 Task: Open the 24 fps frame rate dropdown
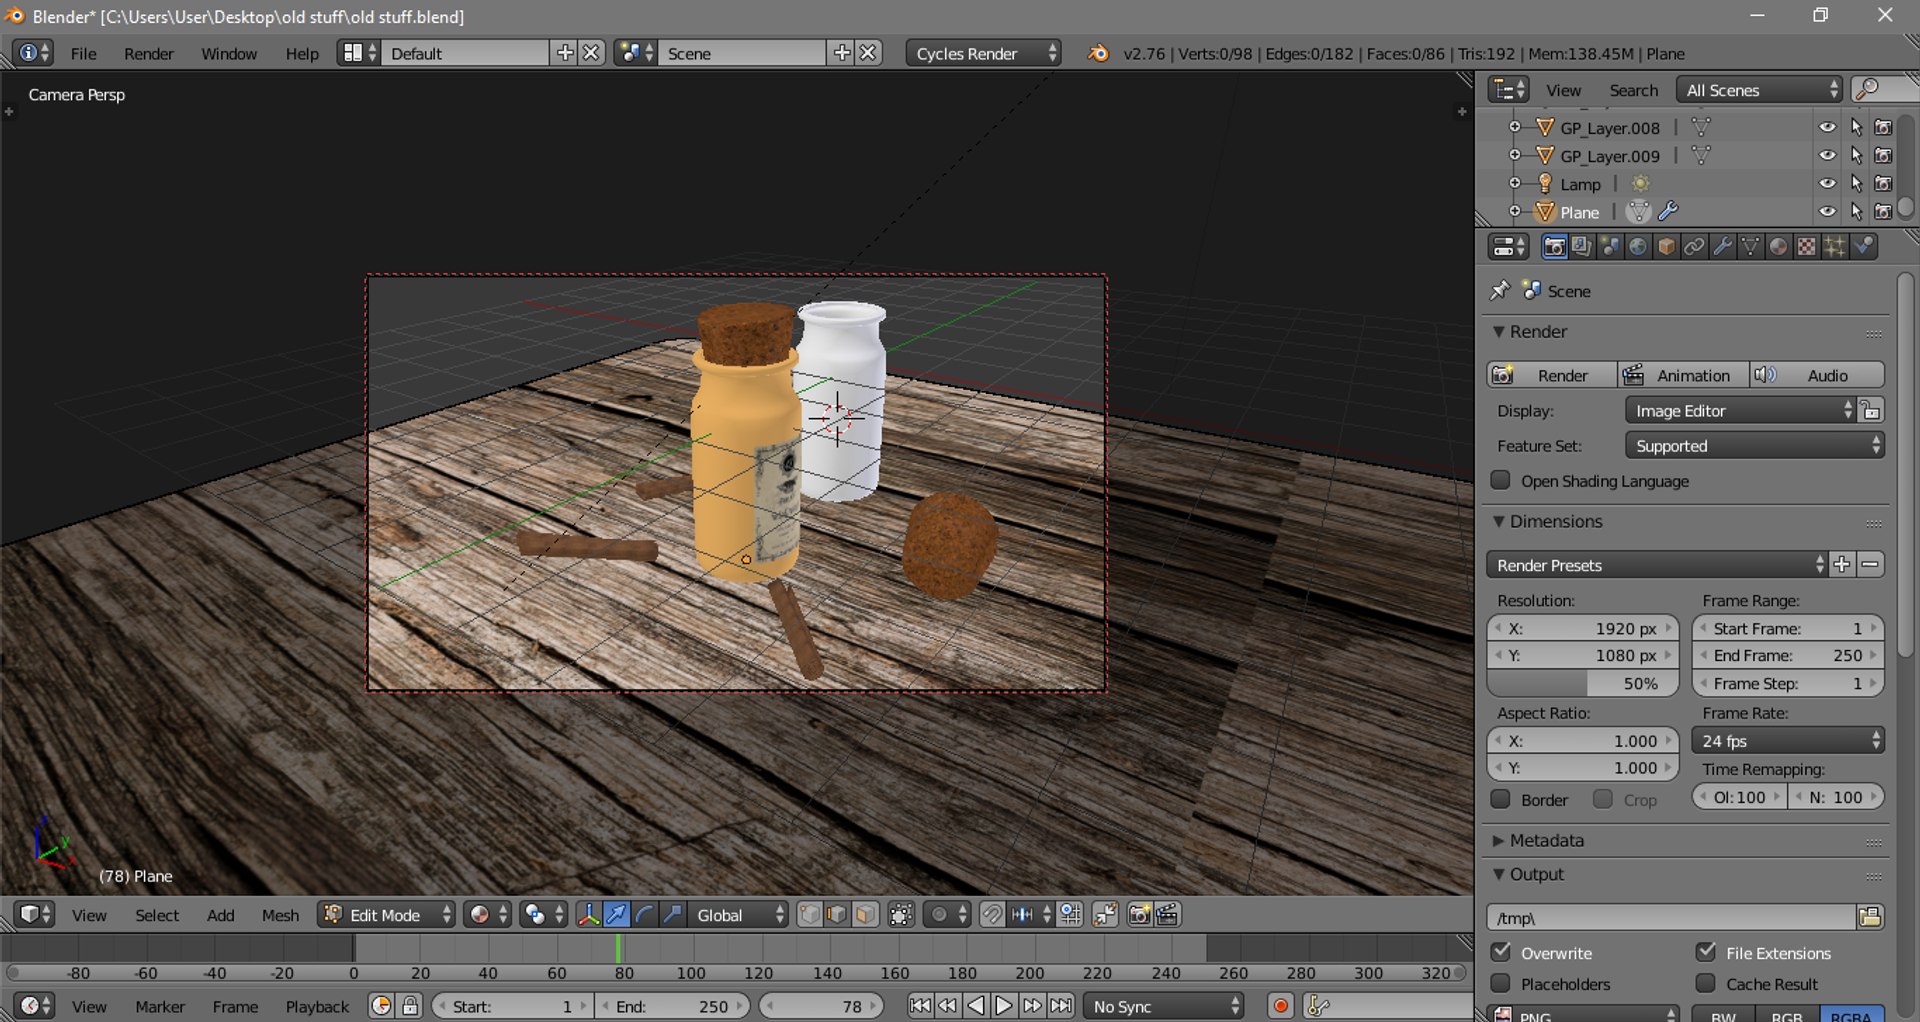click(1788, 741)
